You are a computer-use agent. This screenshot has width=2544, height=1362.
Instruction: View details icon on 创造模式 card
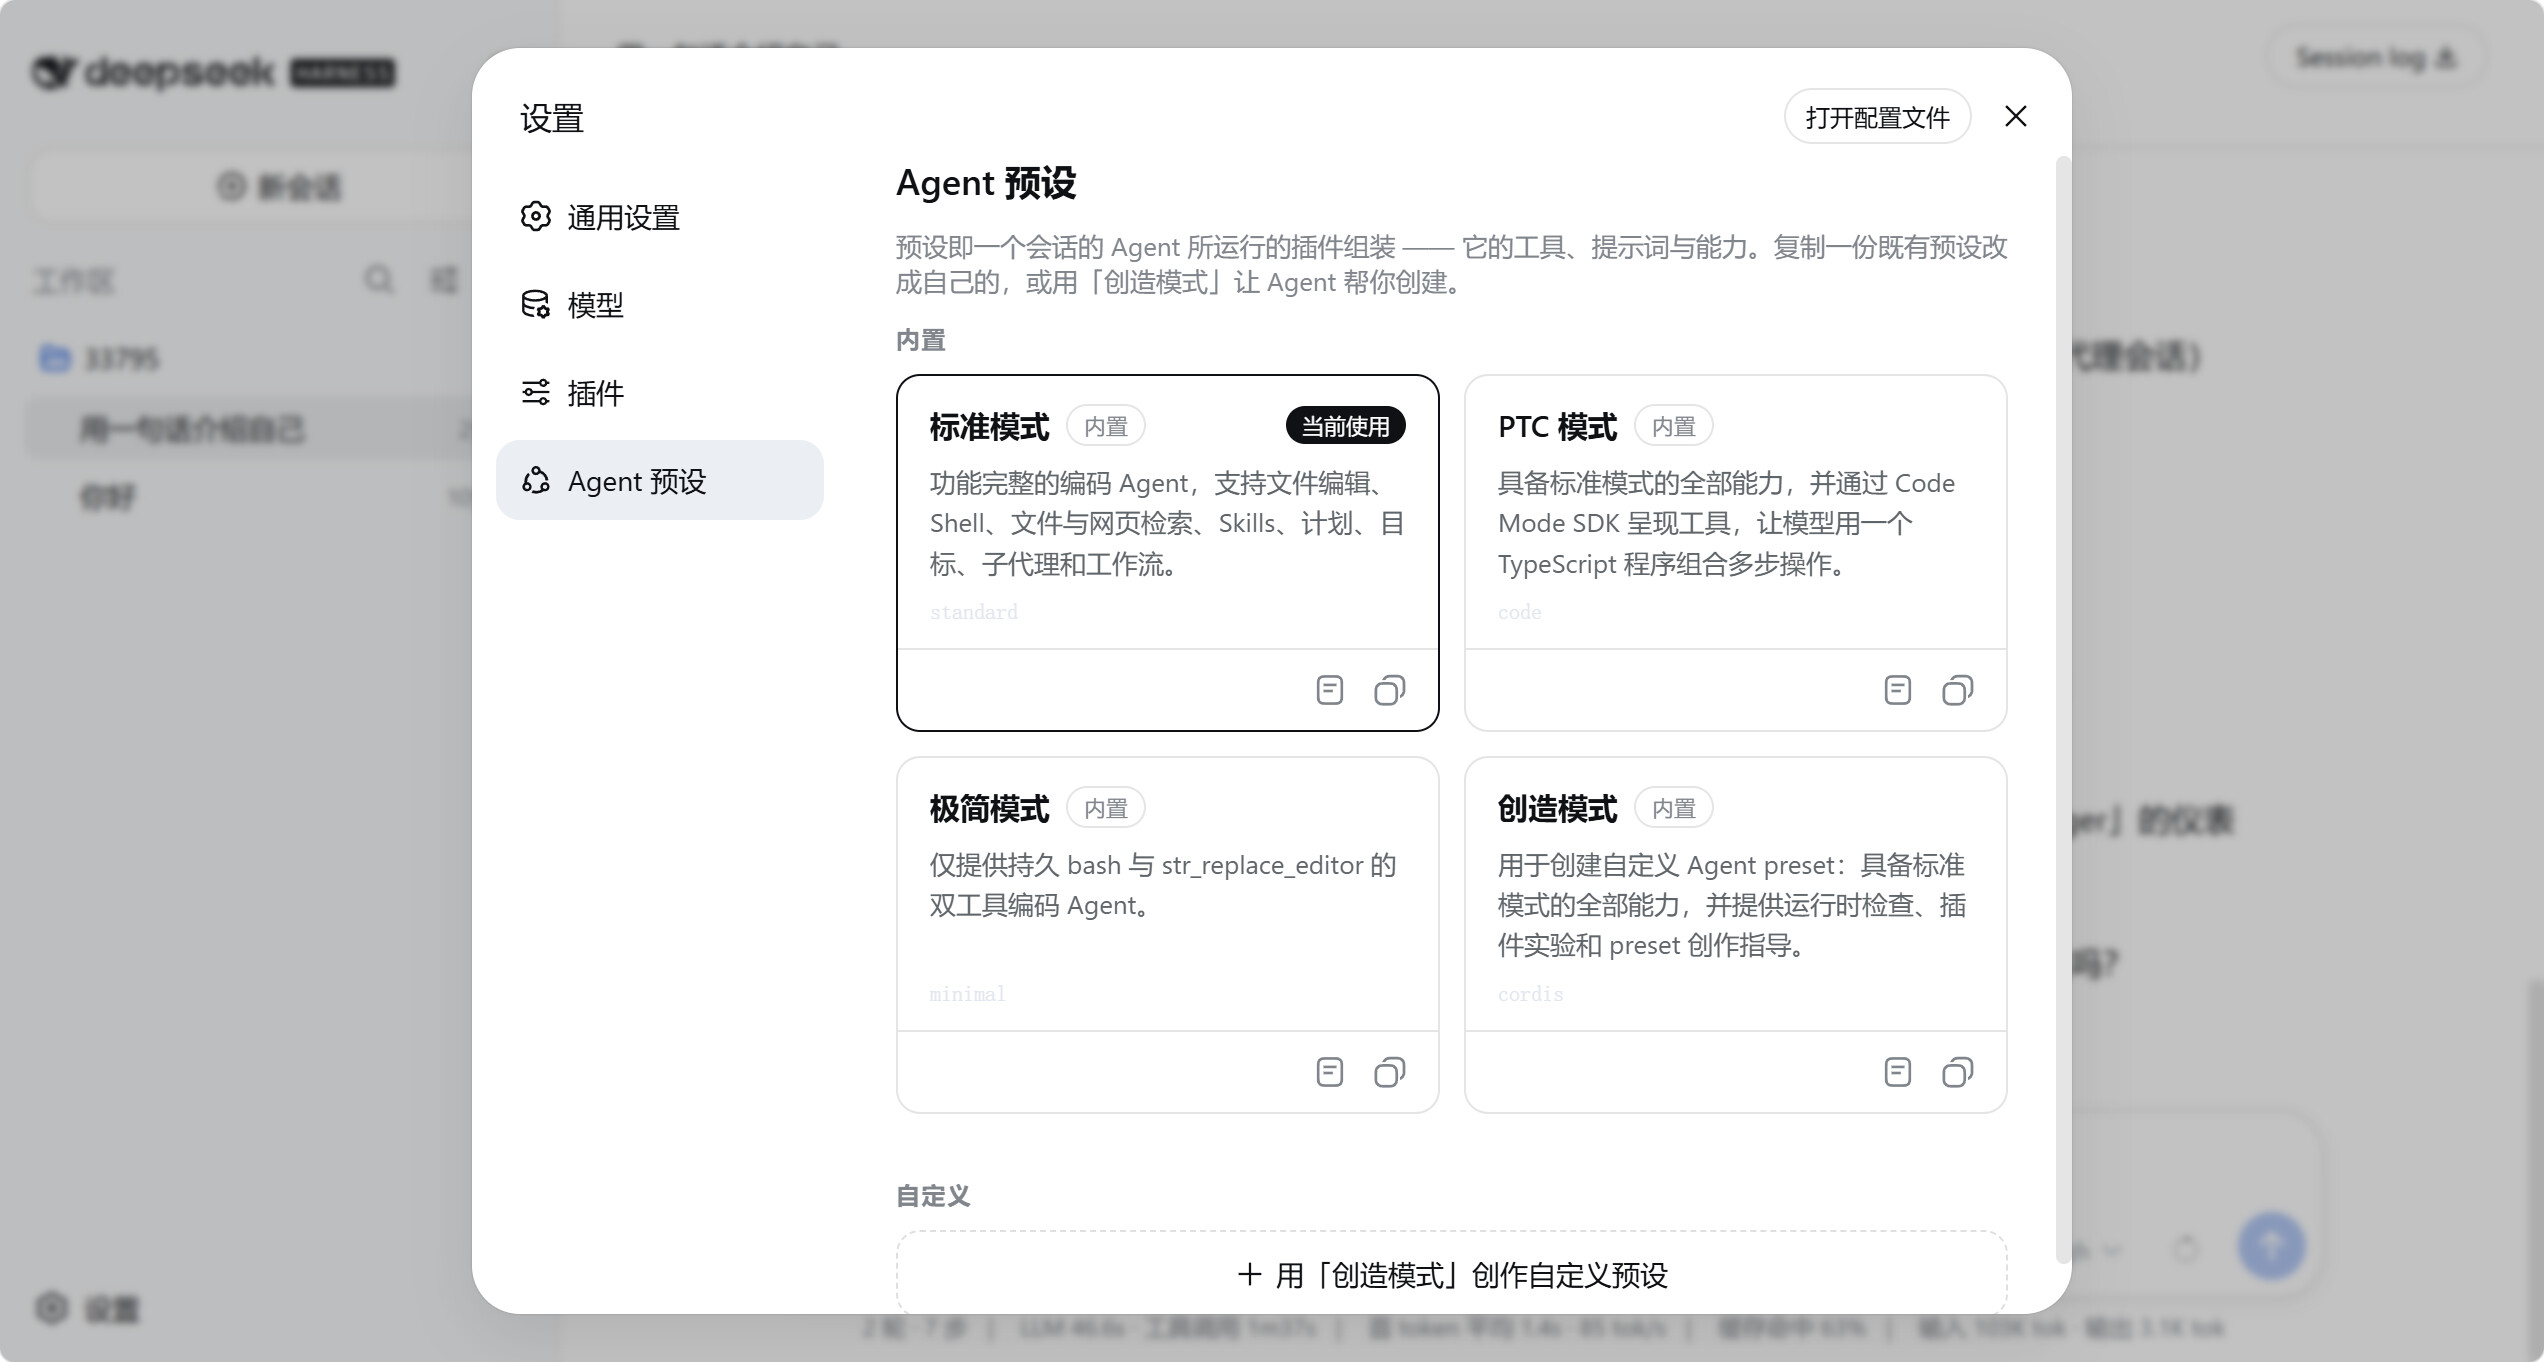click(1898, 1072)
